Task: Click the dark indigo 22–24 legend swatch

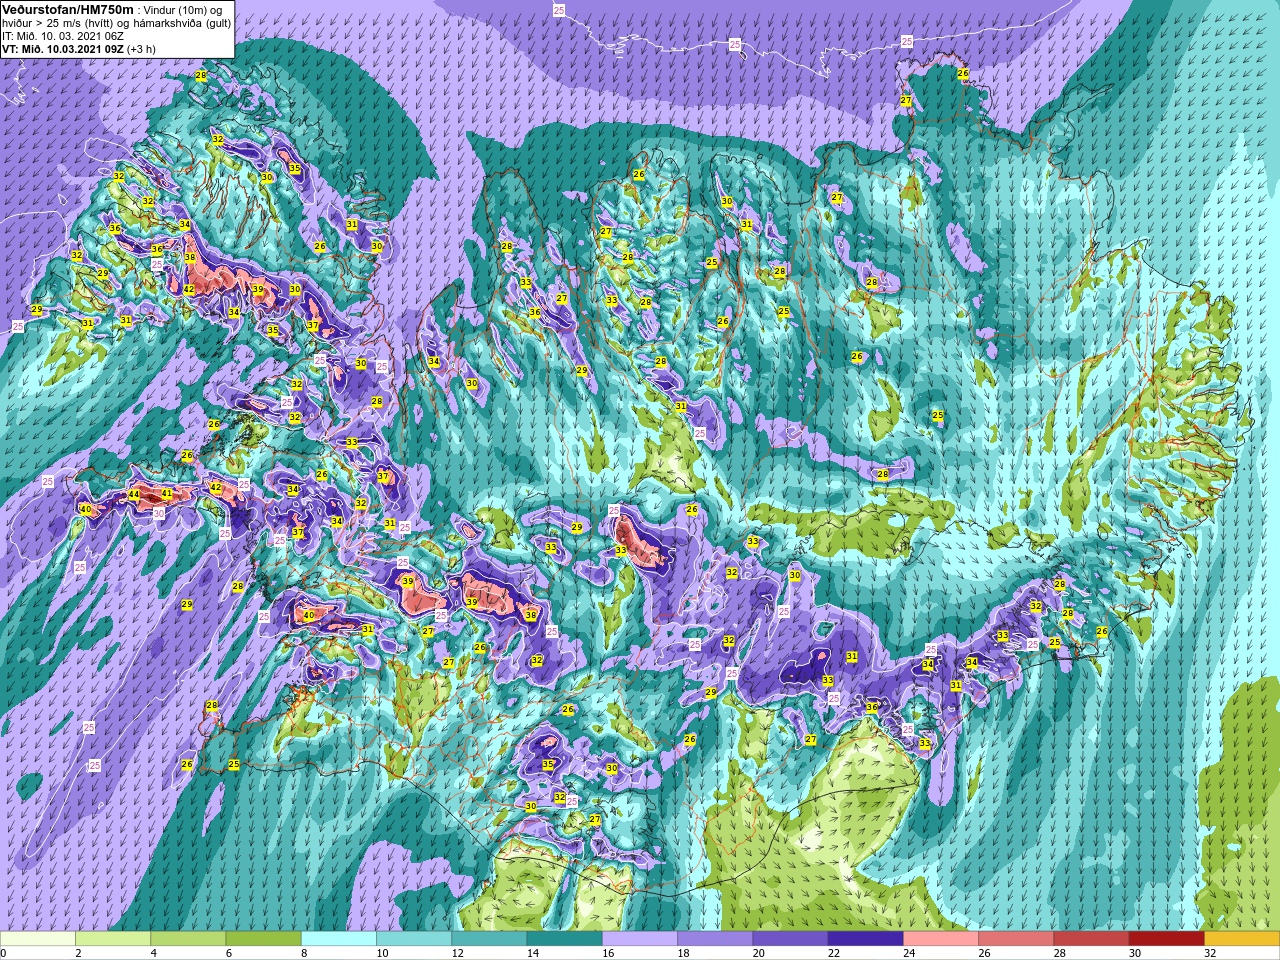Action: tap(865, 939)
